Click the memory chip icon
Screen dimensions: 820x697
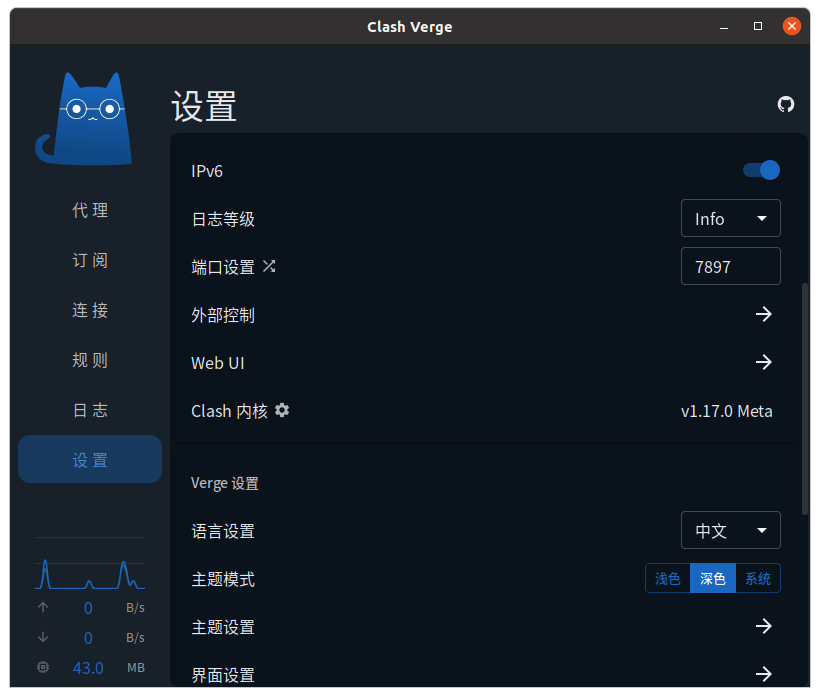[x=43, y=667]
